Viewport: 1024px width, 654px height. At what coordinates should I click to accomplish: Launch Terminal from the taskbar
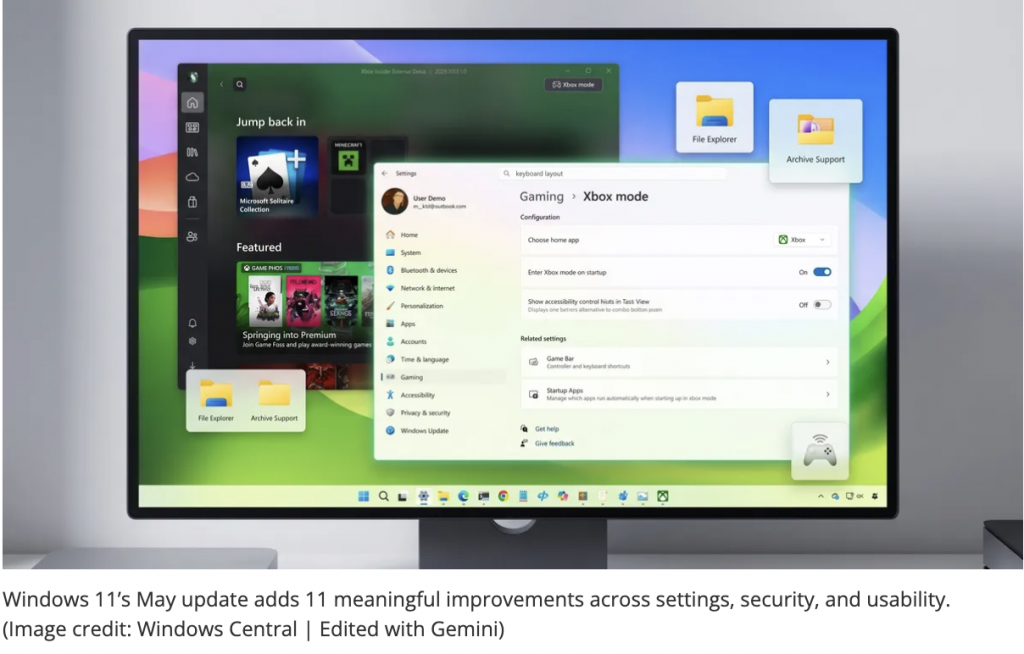483,497
